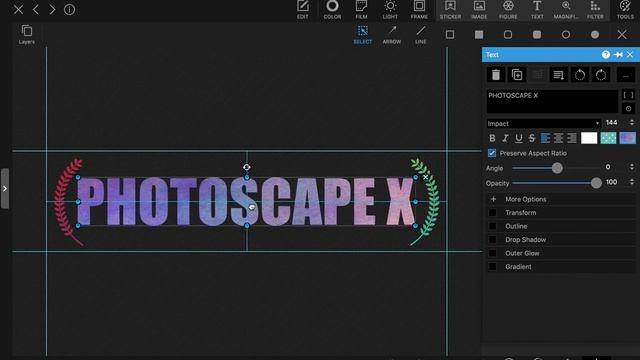Toggle italic formatting

505,138
